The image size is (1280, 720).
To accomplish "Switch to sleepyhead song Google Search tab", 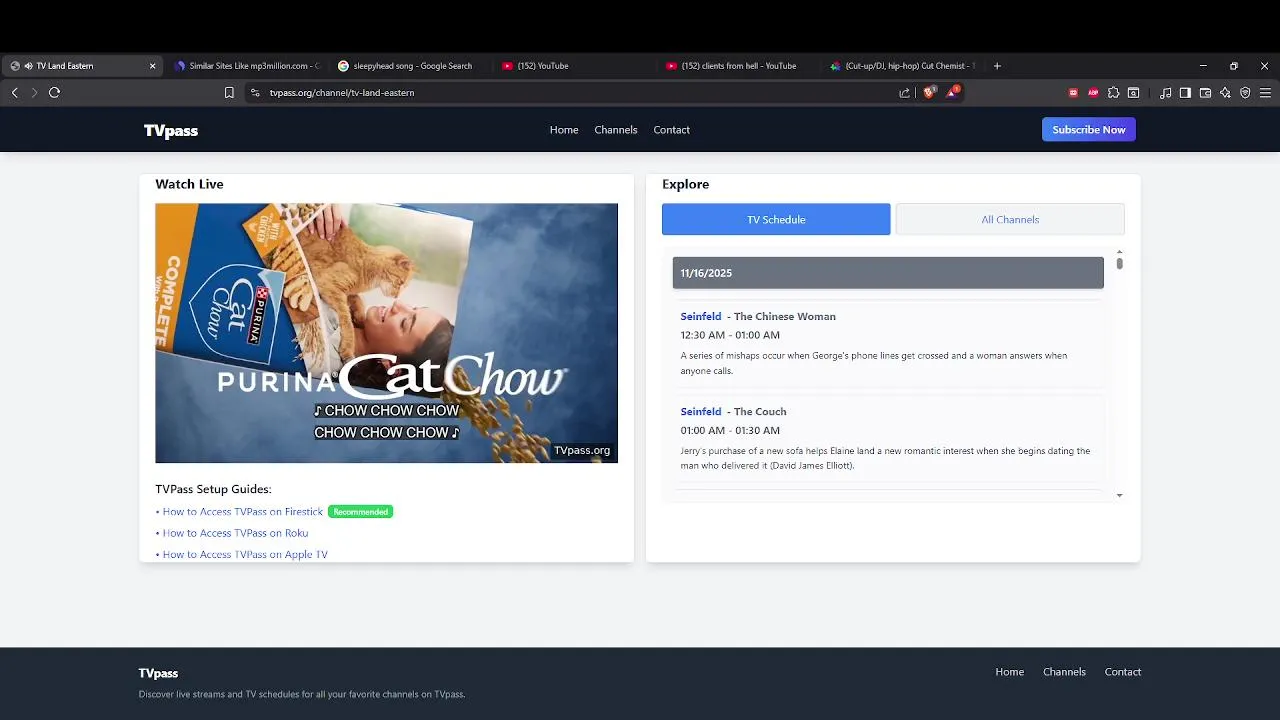I will [x=411, y=66].
